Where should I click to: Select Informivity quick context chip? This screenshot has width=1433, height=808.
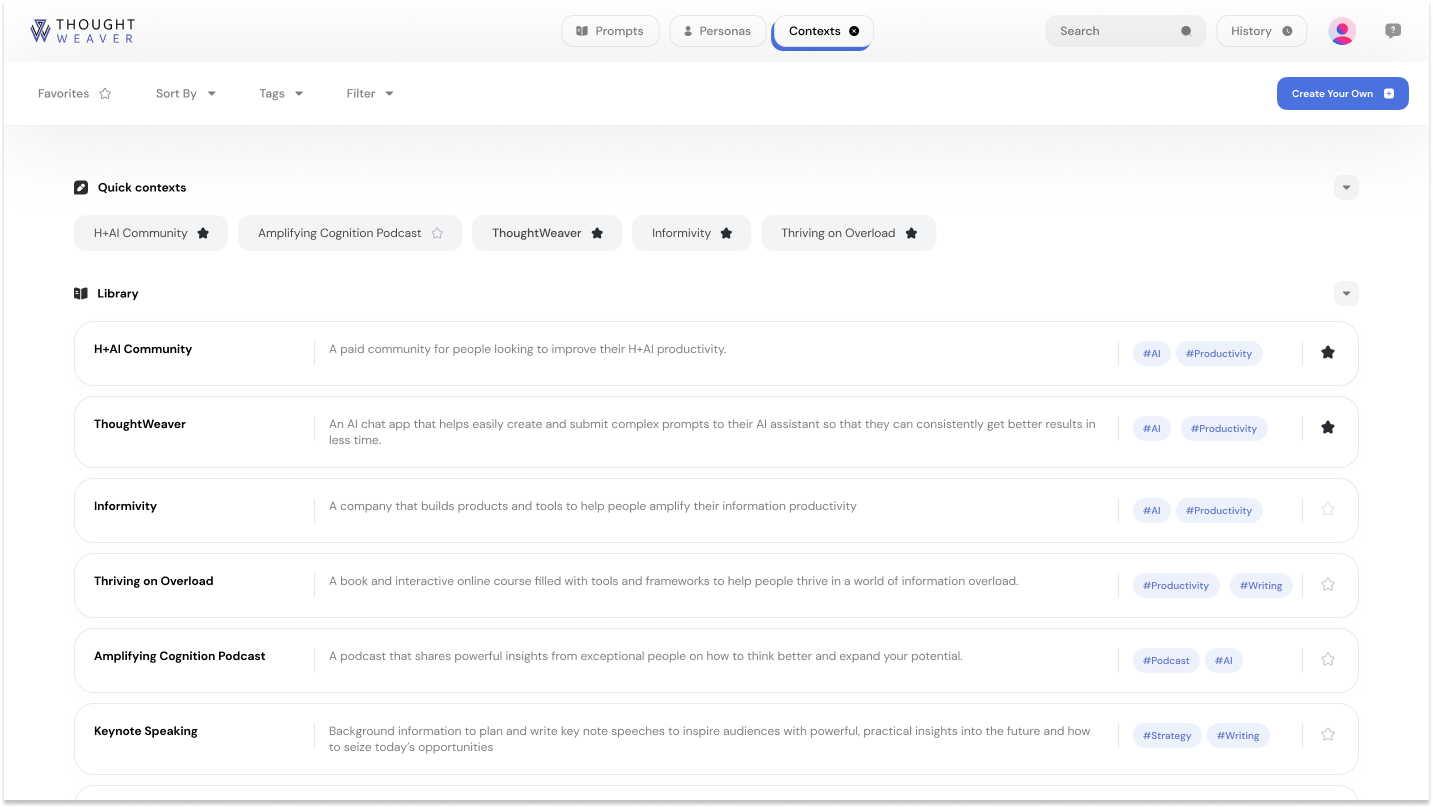(x=691, y=233)
